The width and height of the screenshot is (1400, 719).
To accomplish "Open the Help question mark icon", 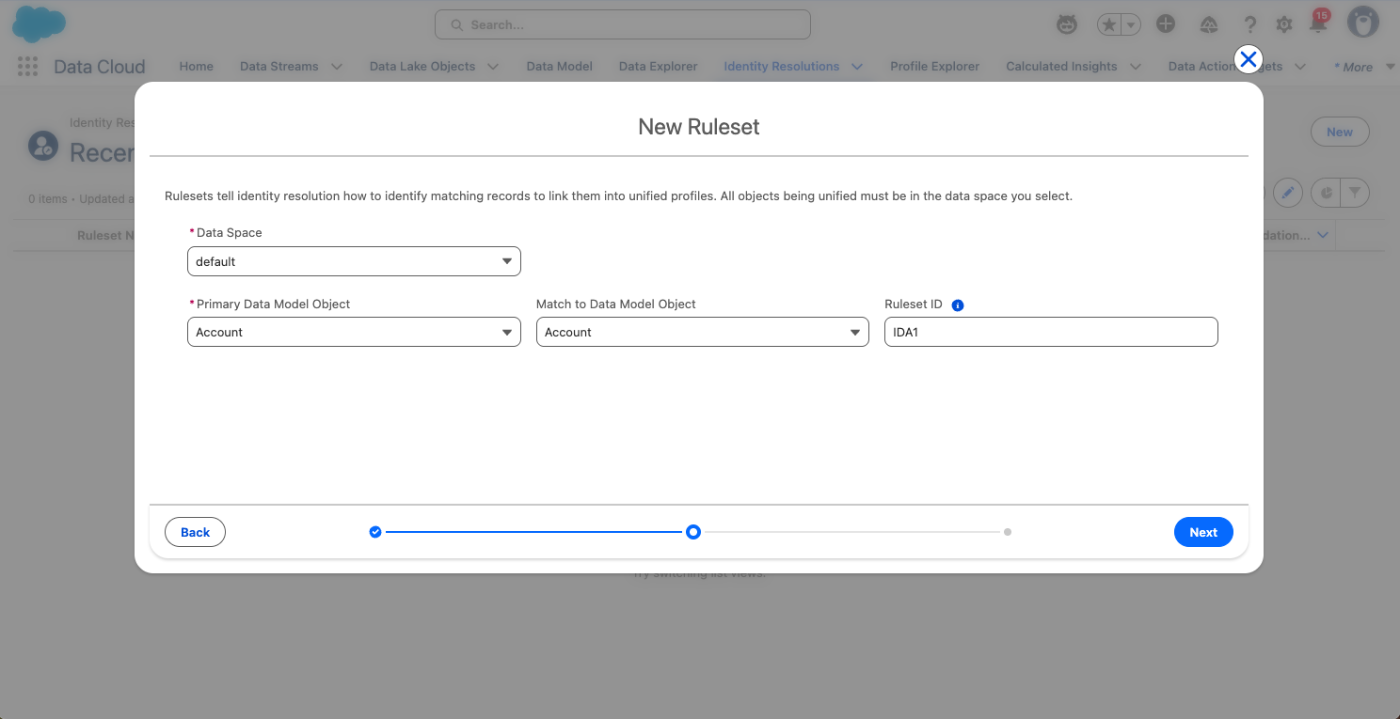I will tap(1250, 24).
